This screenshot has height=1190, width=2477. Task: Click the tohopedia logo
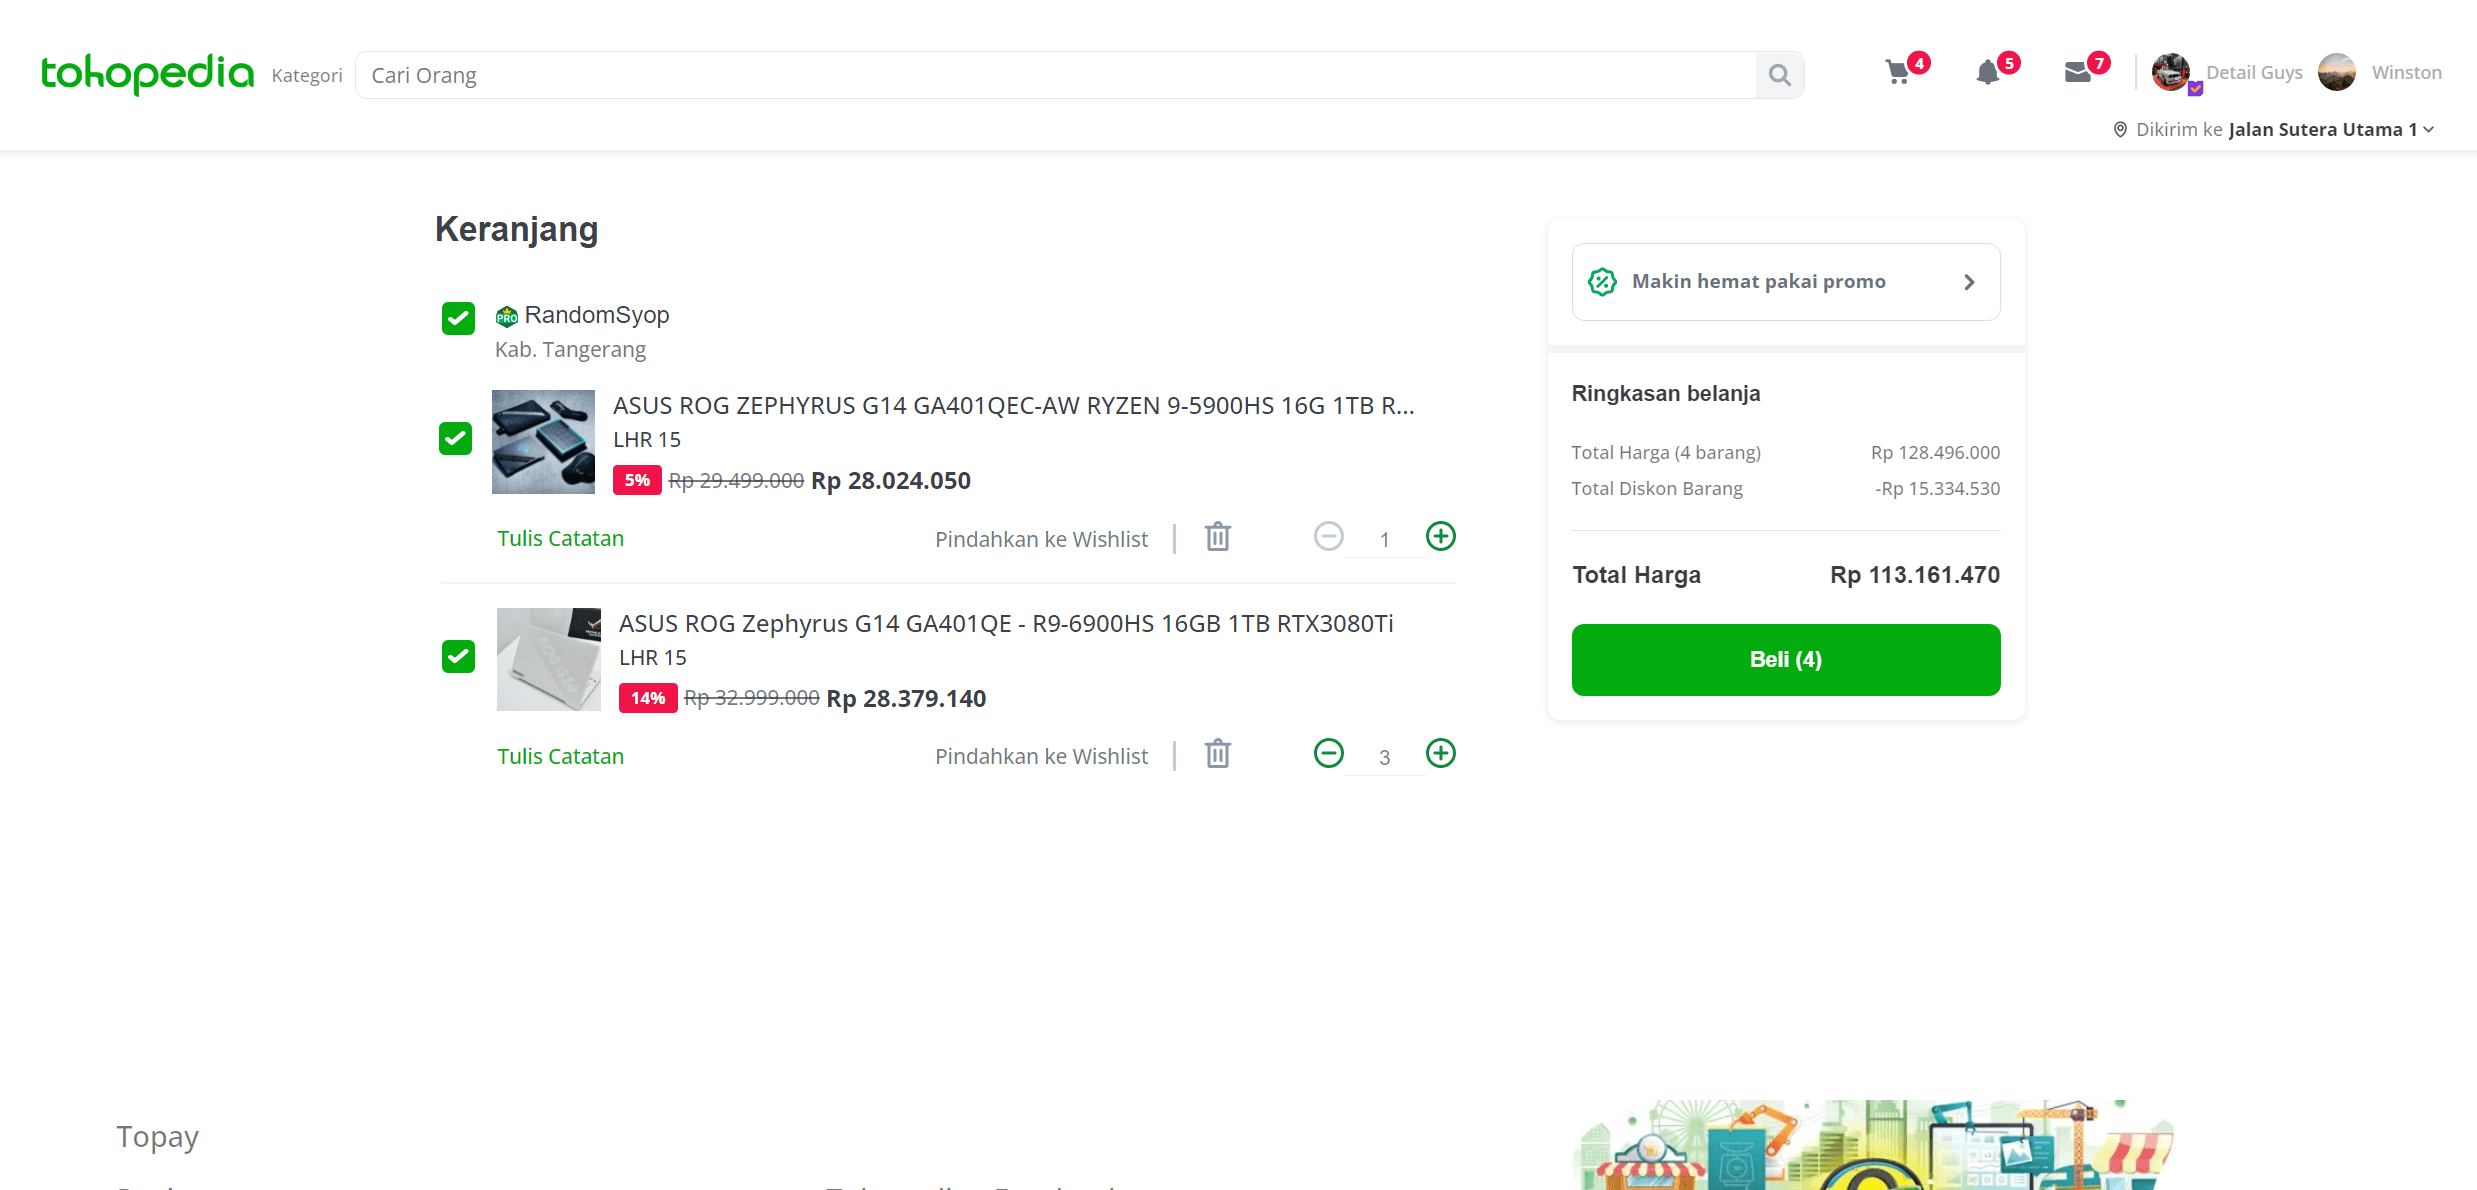146,73
